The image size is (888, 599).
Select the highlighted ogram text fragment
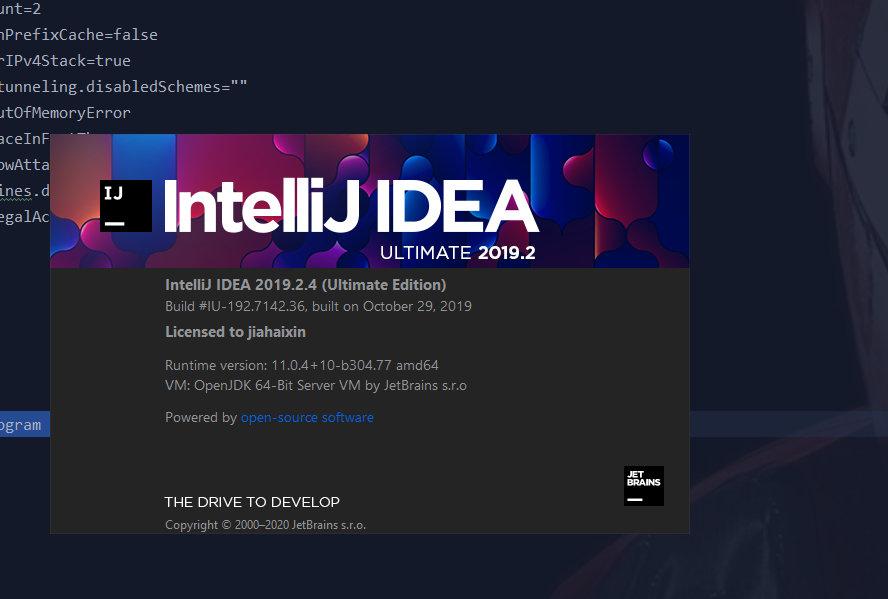pyautogui.click(x=21, y=424)
